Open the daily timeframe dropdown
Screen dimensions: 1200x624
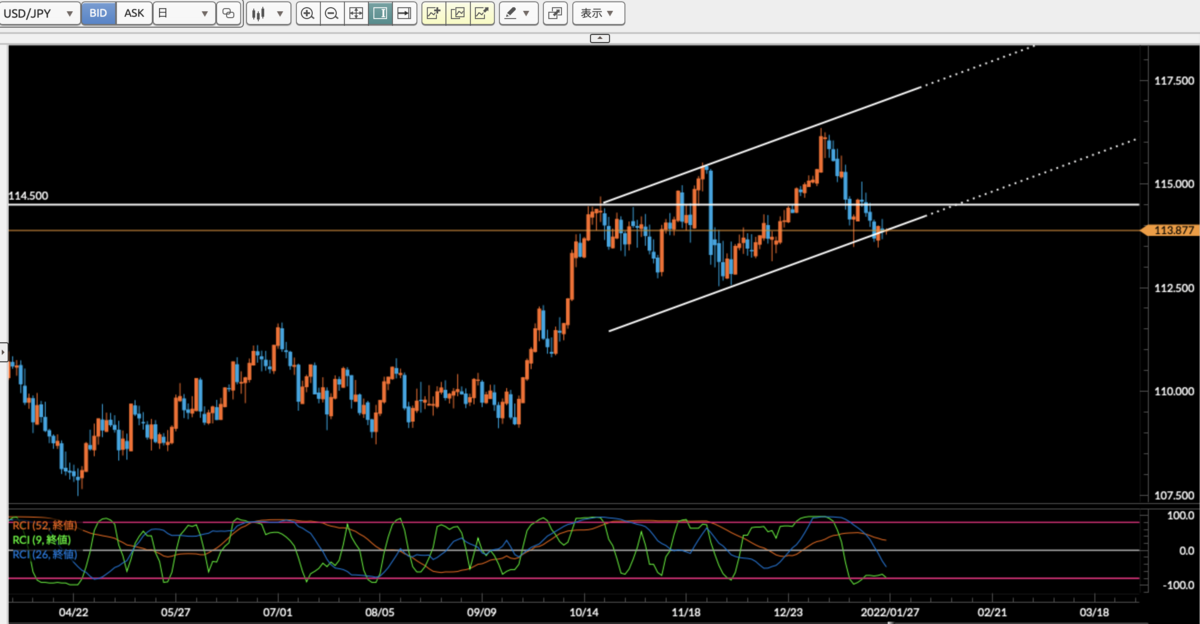tap(184, 13)
